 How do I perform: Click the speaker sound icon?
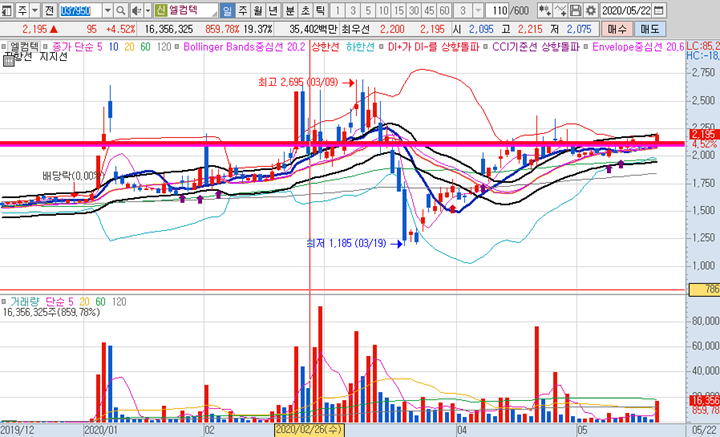136,10
